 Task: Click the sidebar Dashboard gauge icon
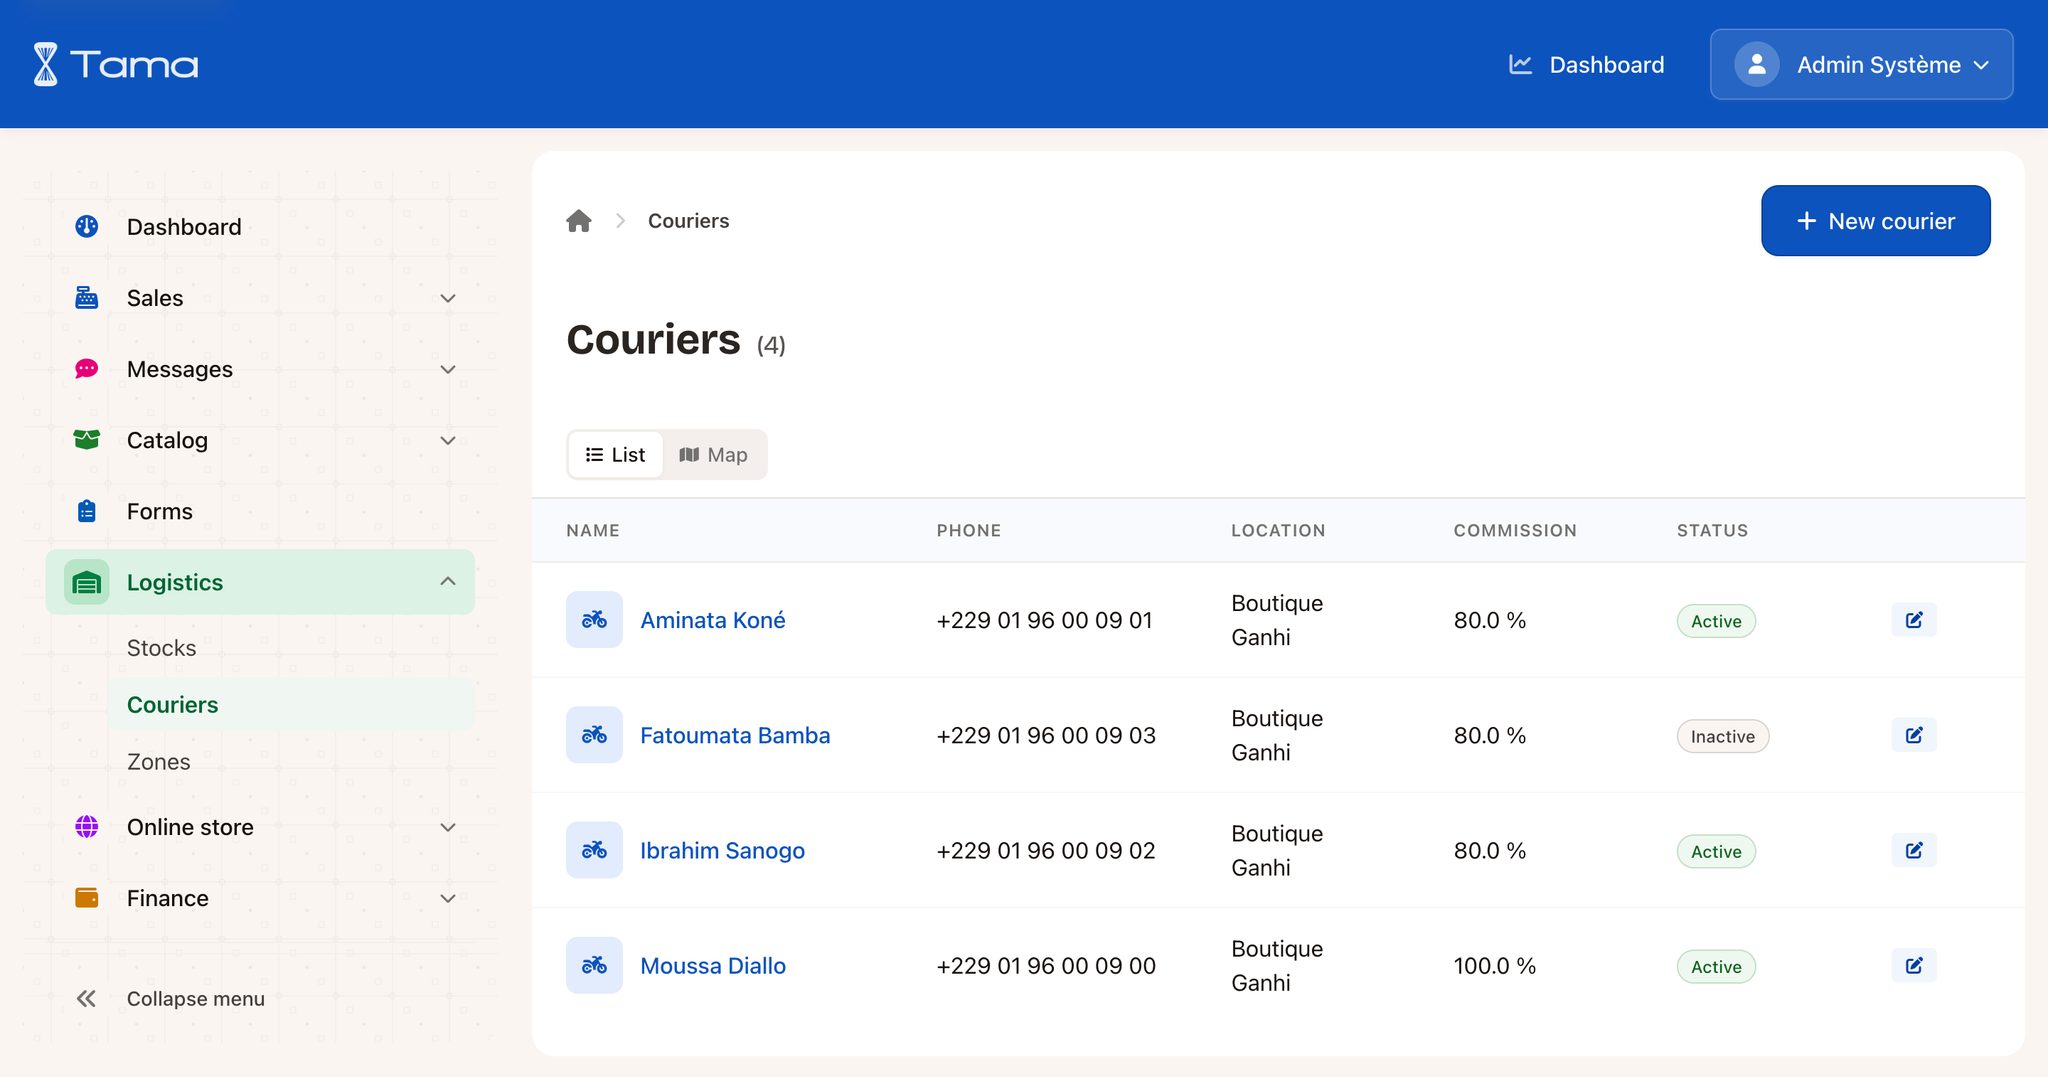click(x=87, y=226)
